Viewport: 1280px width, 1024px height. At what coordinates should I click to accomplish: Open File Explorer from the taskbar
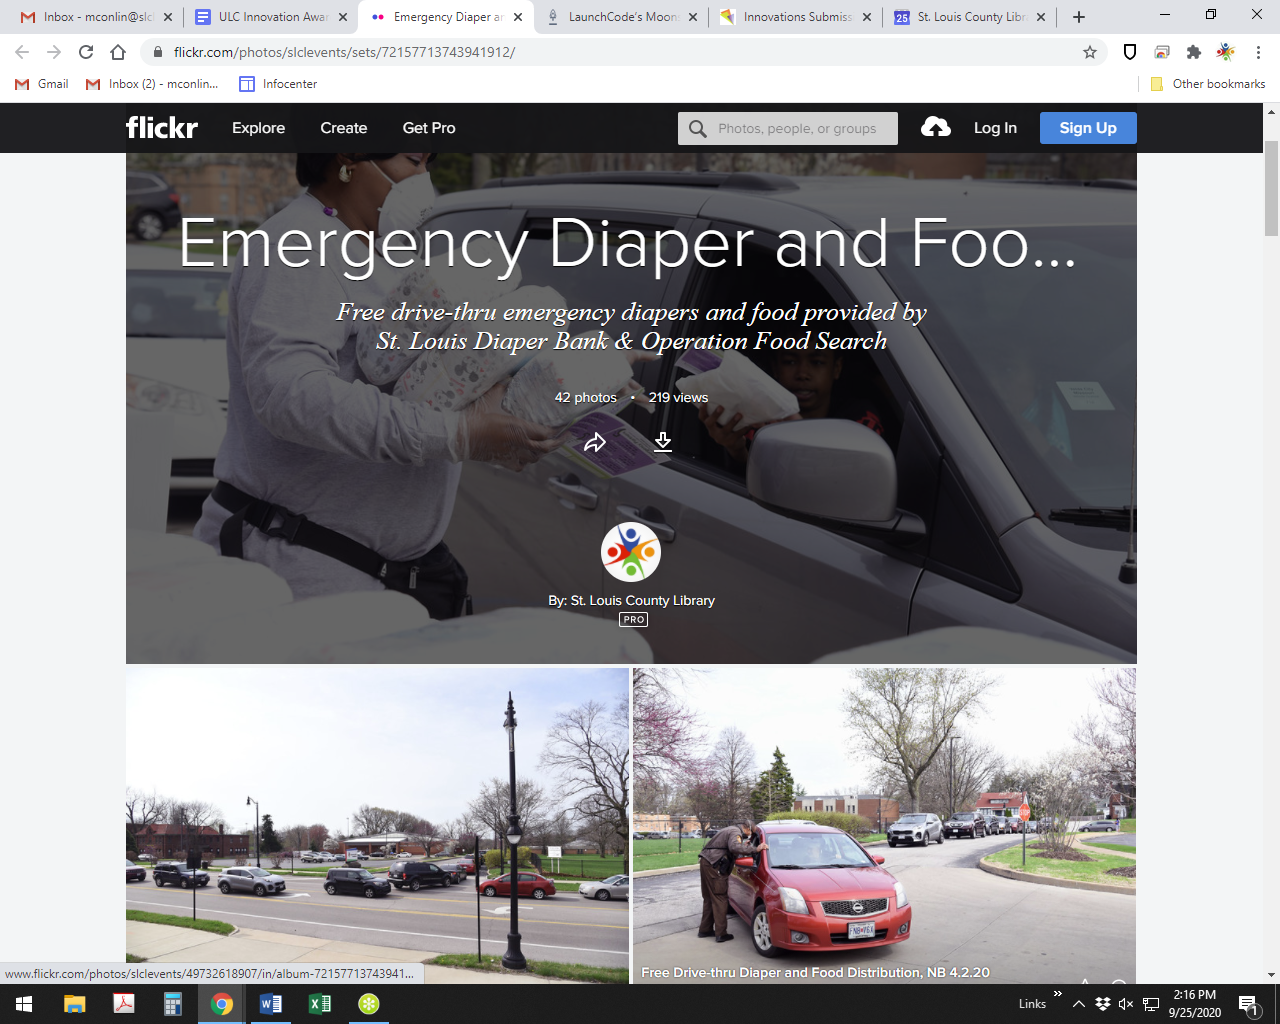point(75,1004)
